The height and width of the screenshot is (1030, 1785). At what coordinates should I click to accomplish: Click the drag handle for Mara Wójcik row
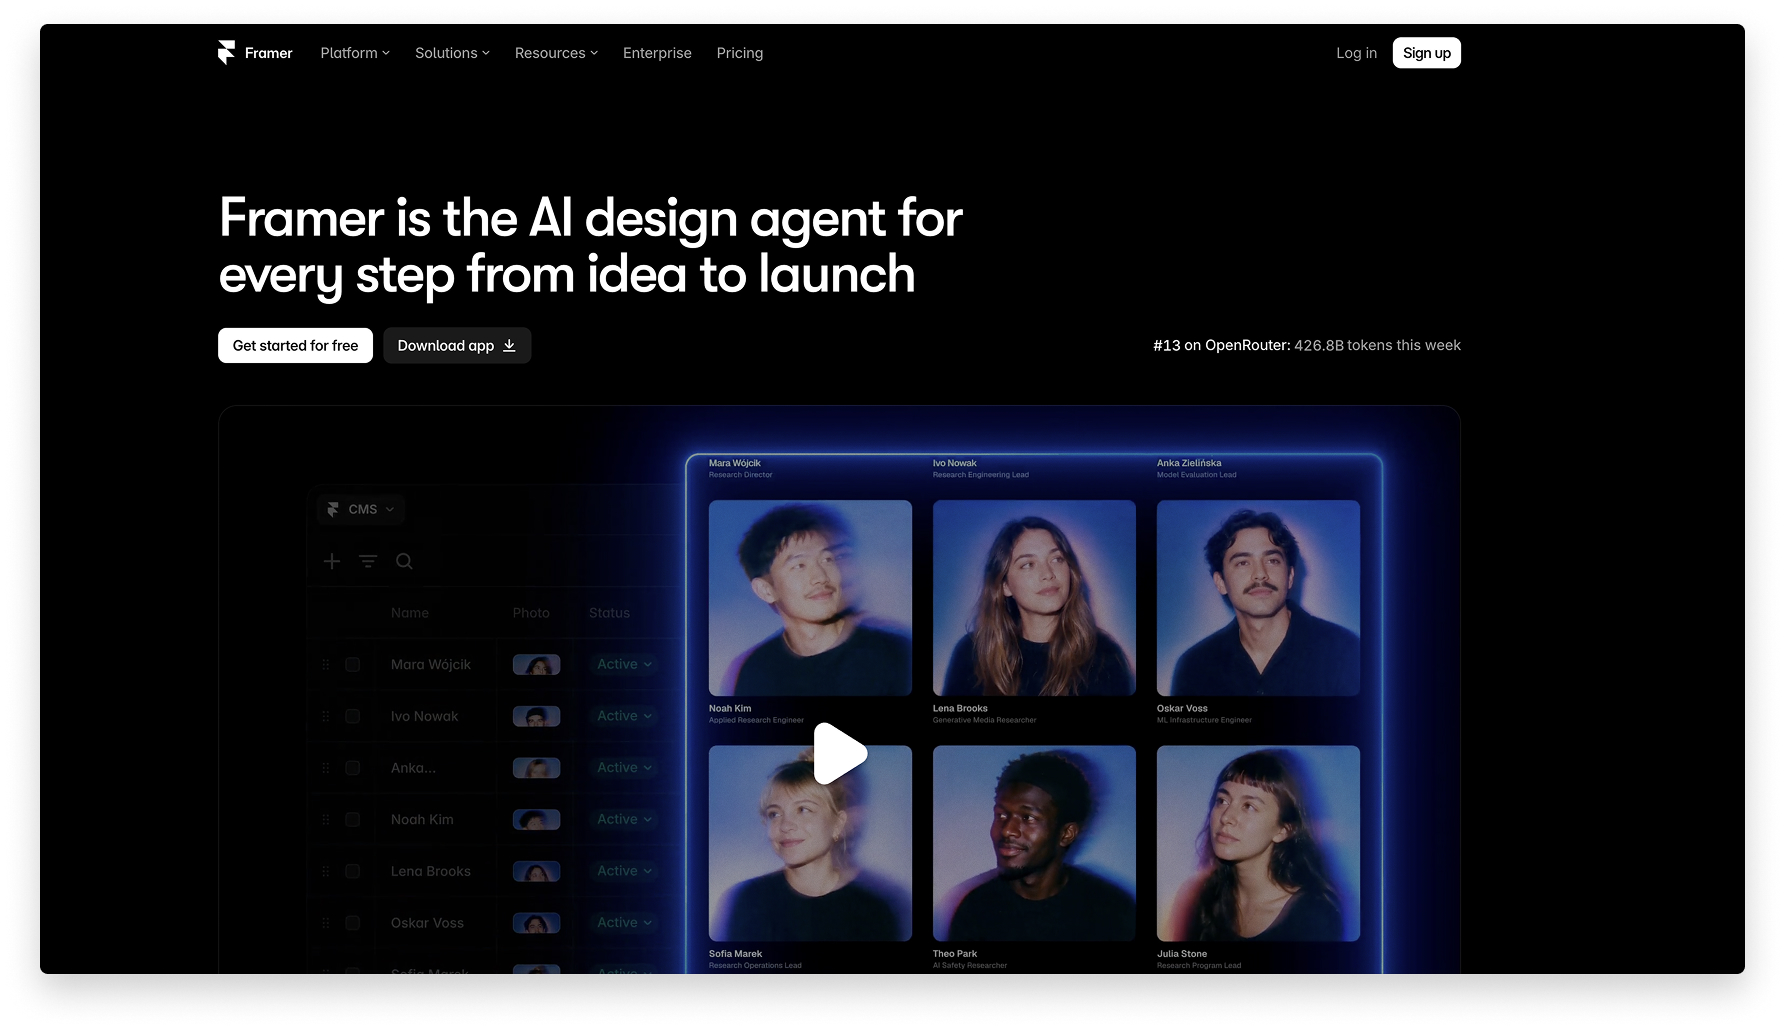tap(325, 664)
